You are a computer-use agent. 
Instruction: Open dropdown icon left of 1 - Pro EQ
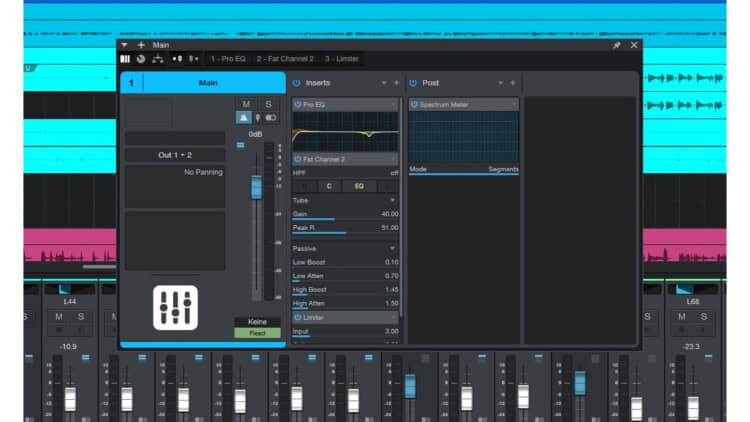tap(194, 59)
